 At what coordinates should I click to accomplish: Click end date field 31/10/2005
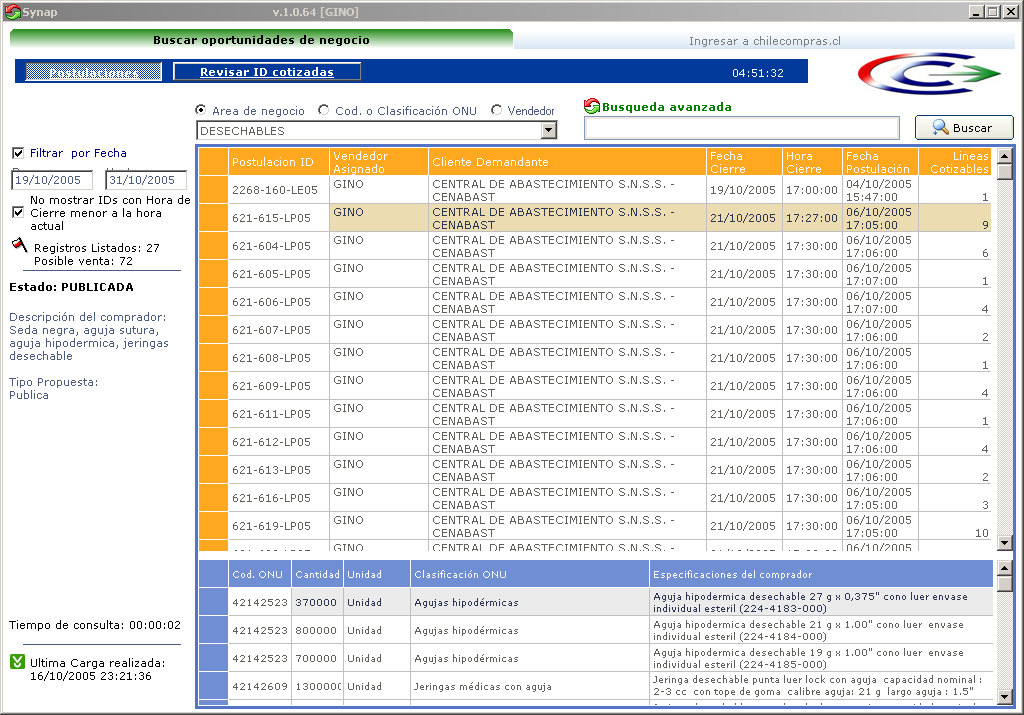point(146,180)
